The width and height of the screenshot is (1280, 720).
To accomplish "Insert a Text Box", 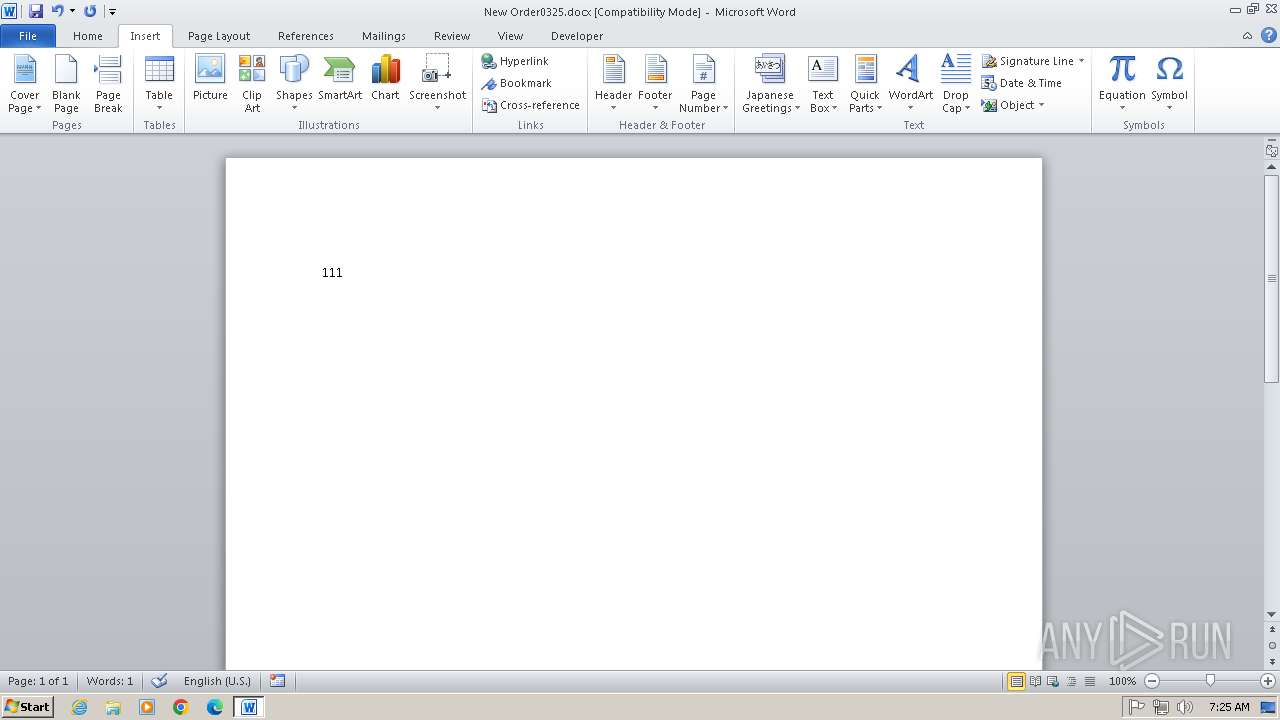I will [822, 84].
